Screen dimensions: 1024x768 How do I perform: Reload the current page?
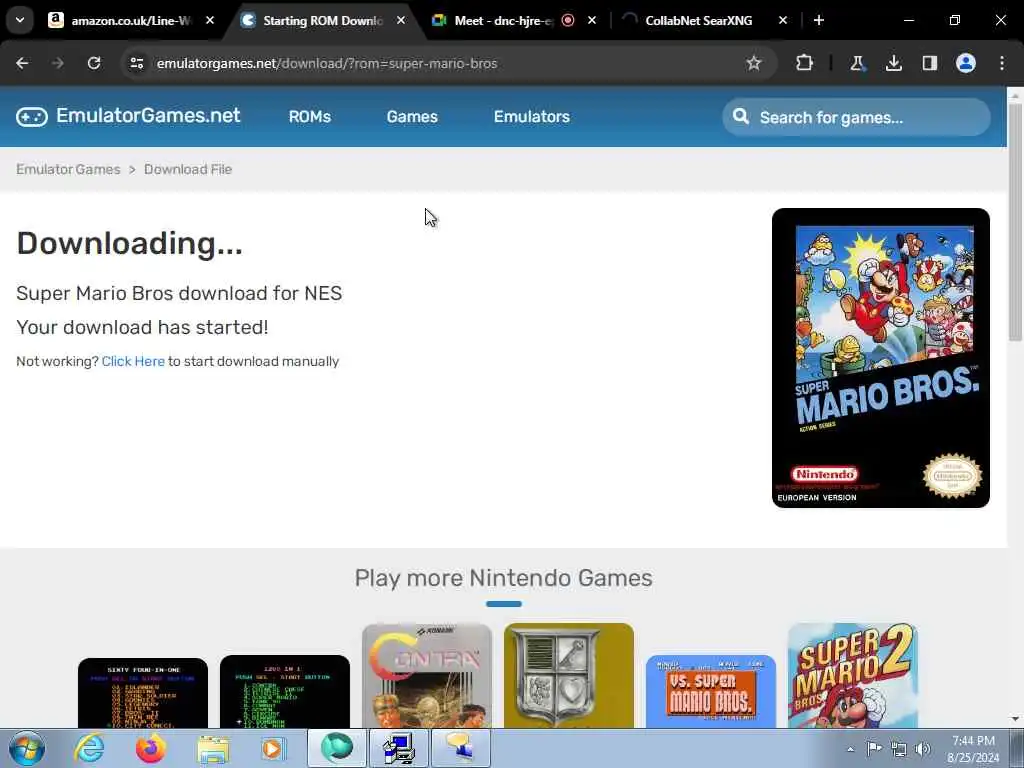point(94,63)
